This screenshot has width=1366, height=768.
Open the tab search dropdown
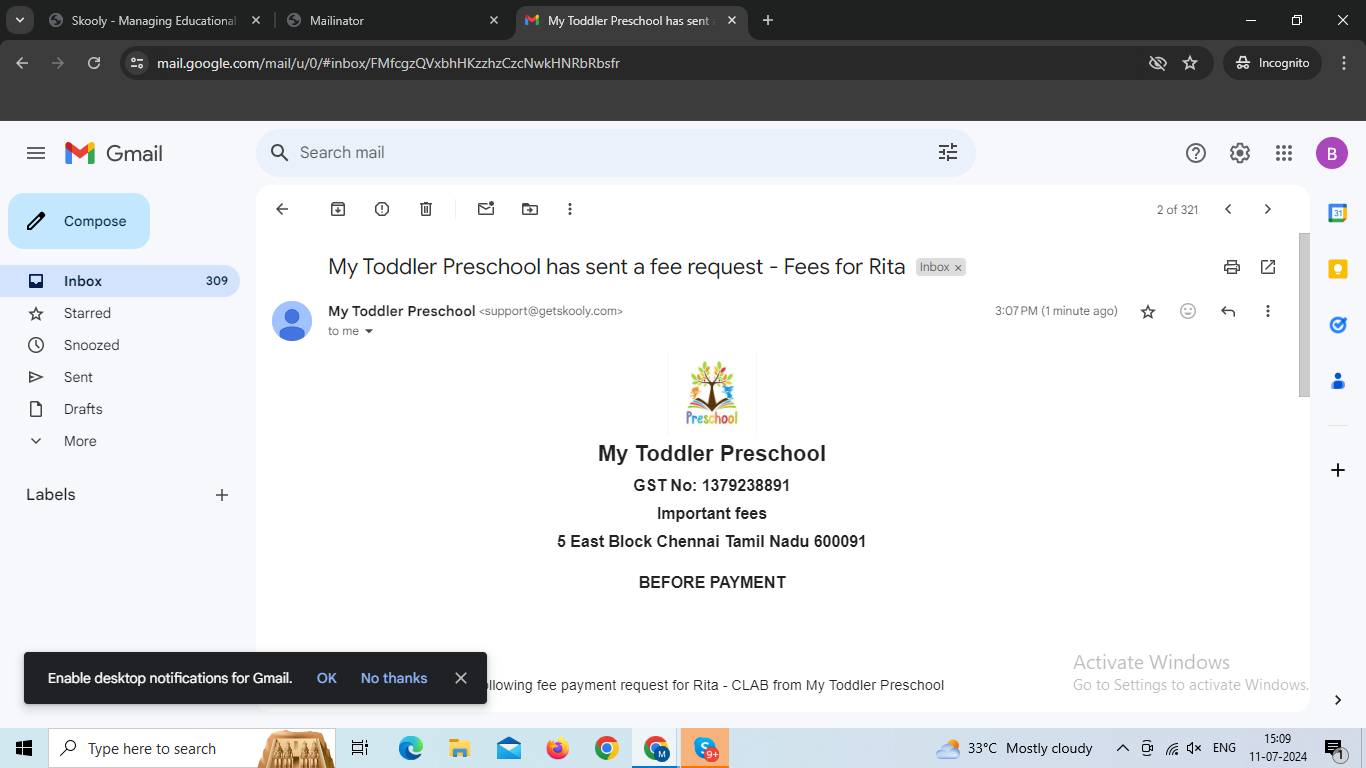[18, 20]
